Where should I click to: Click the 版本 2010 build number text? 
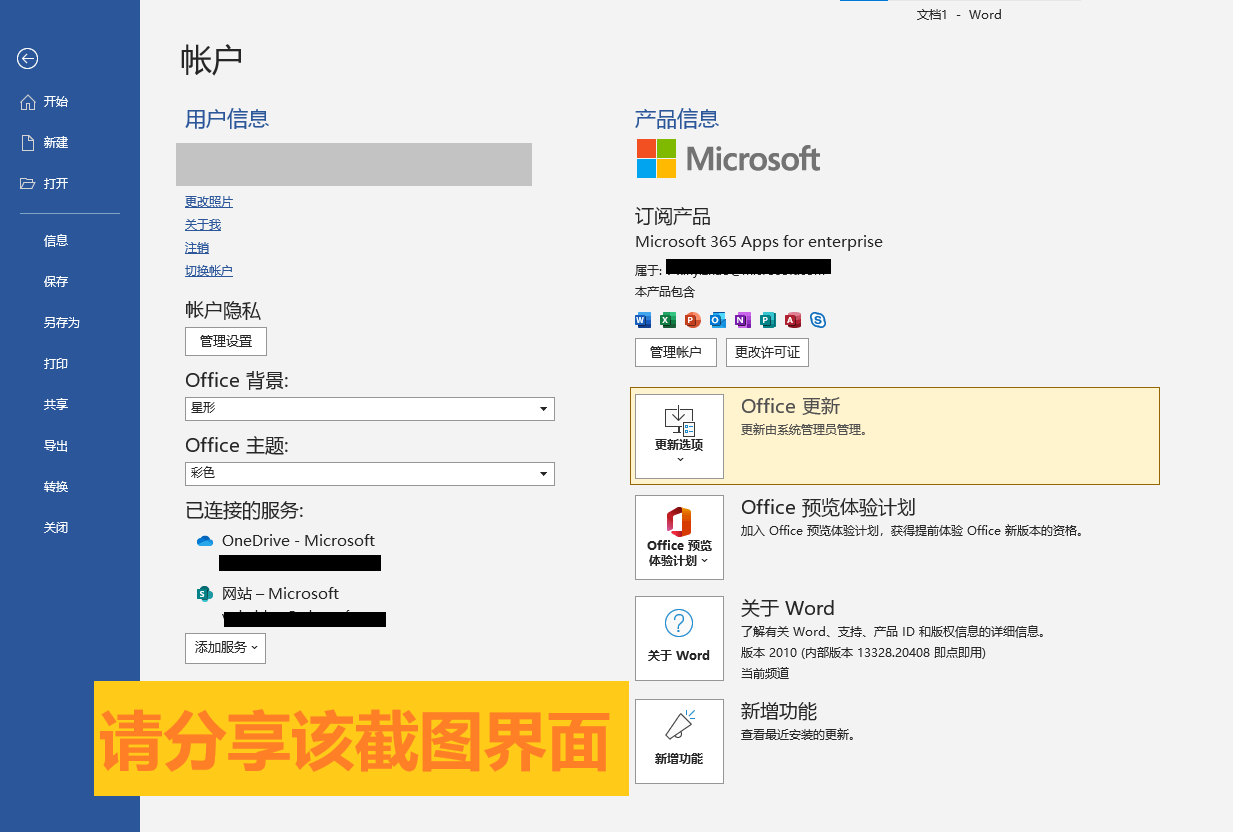(863, 653)
